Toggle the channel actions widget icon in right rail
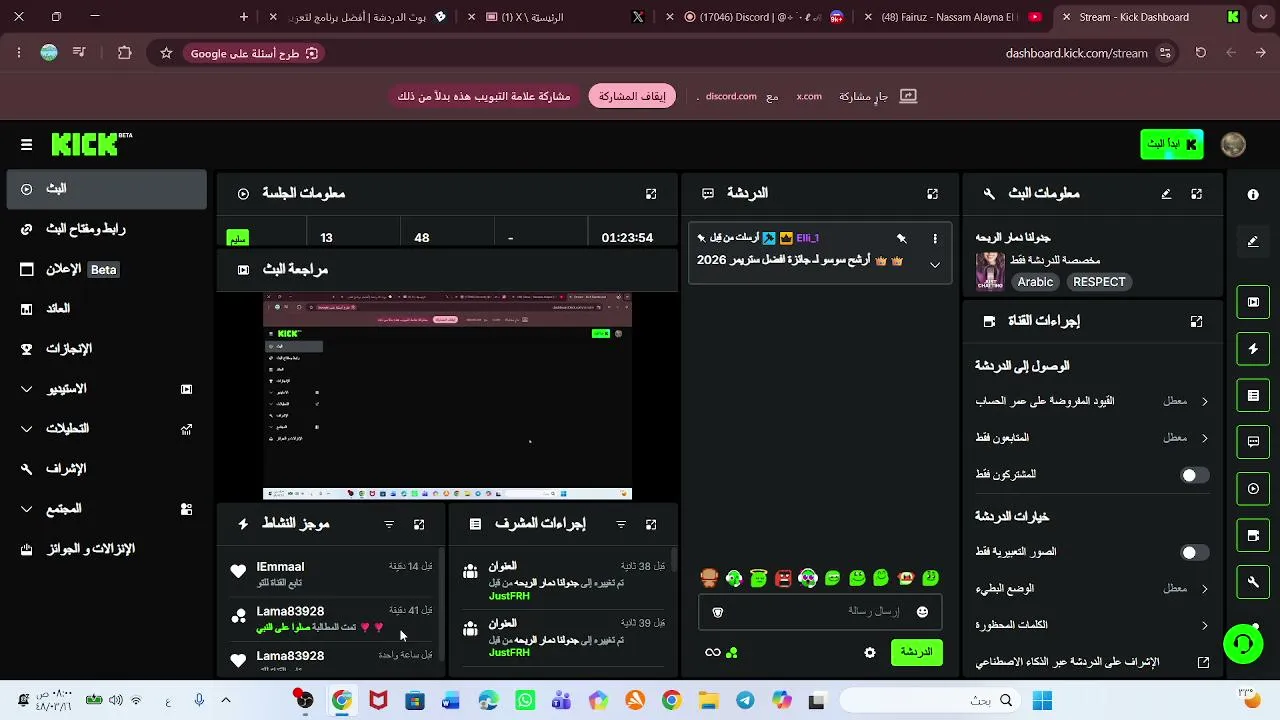 1253,535
